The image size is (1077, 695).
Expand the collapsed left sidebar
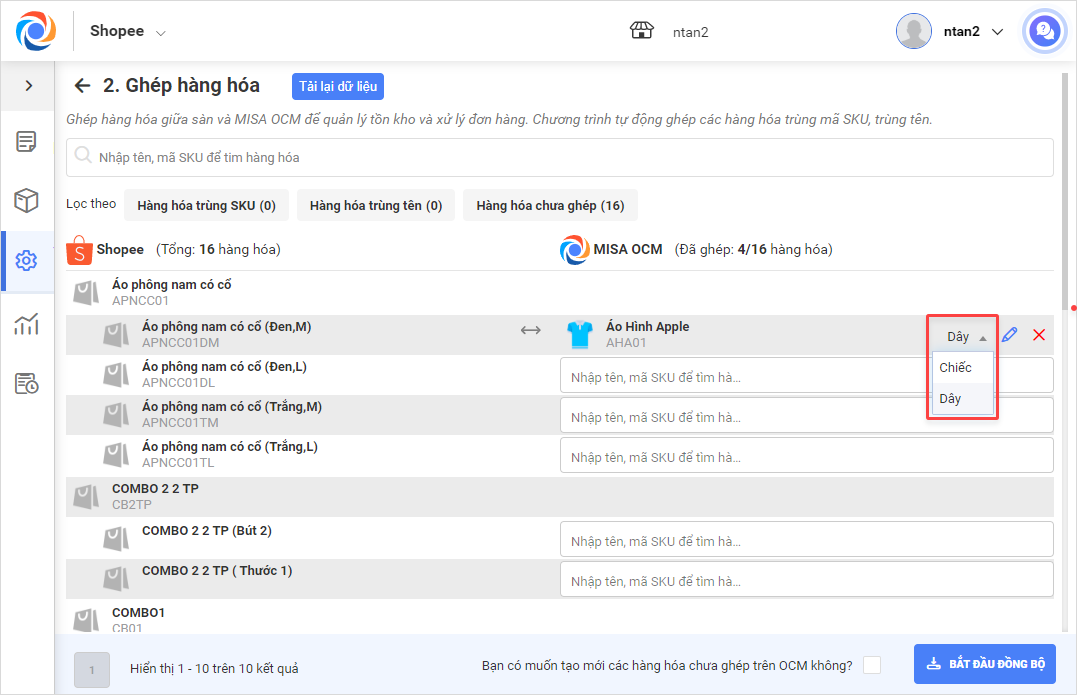(x=28, y=86)
